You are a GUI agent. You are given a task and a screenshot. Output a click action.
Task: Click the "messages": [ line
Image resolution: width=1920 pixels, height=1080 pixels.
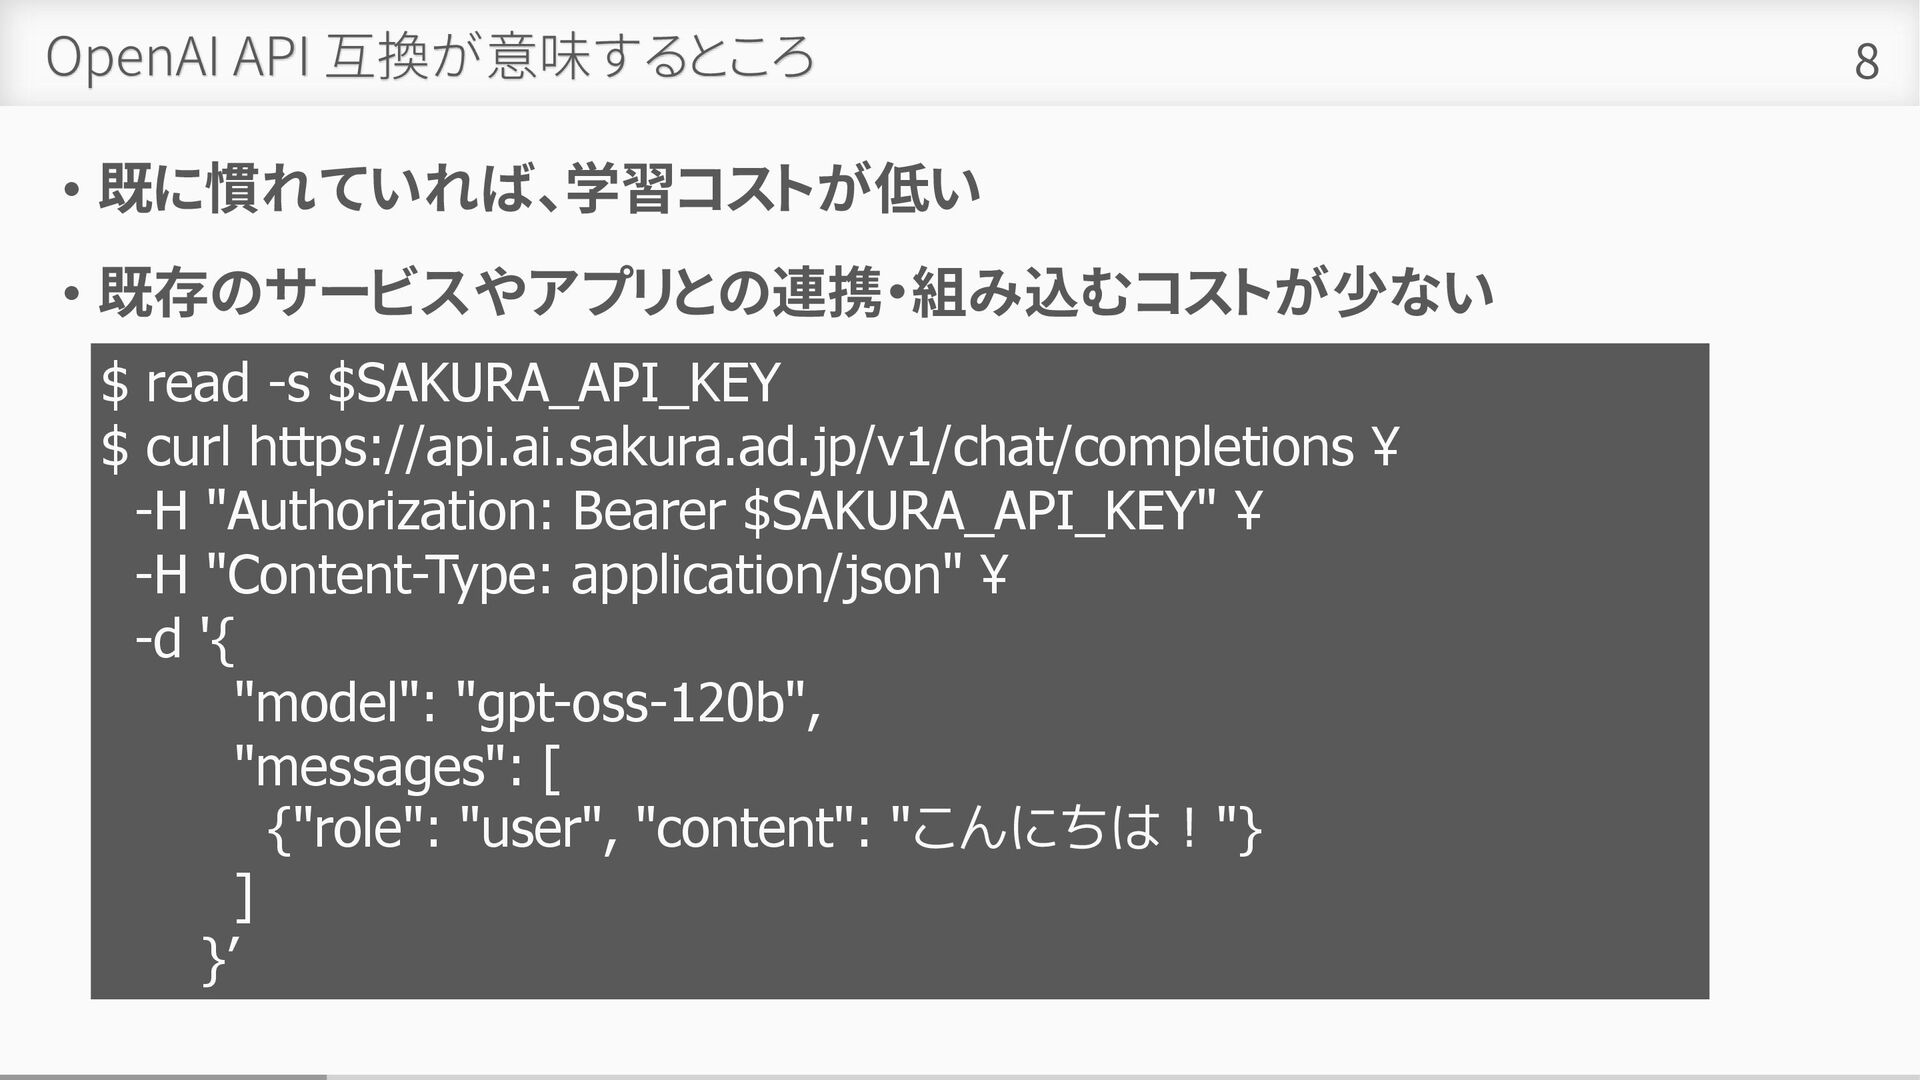coord(396,767)
